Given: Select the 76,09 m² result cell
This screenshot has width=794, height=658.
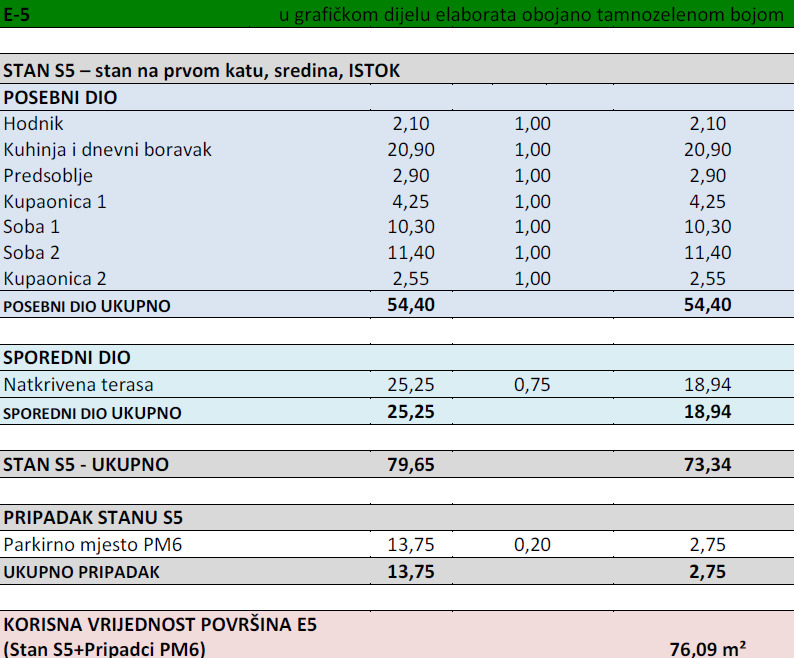Looking at the screenshot, I should [707, 649].
